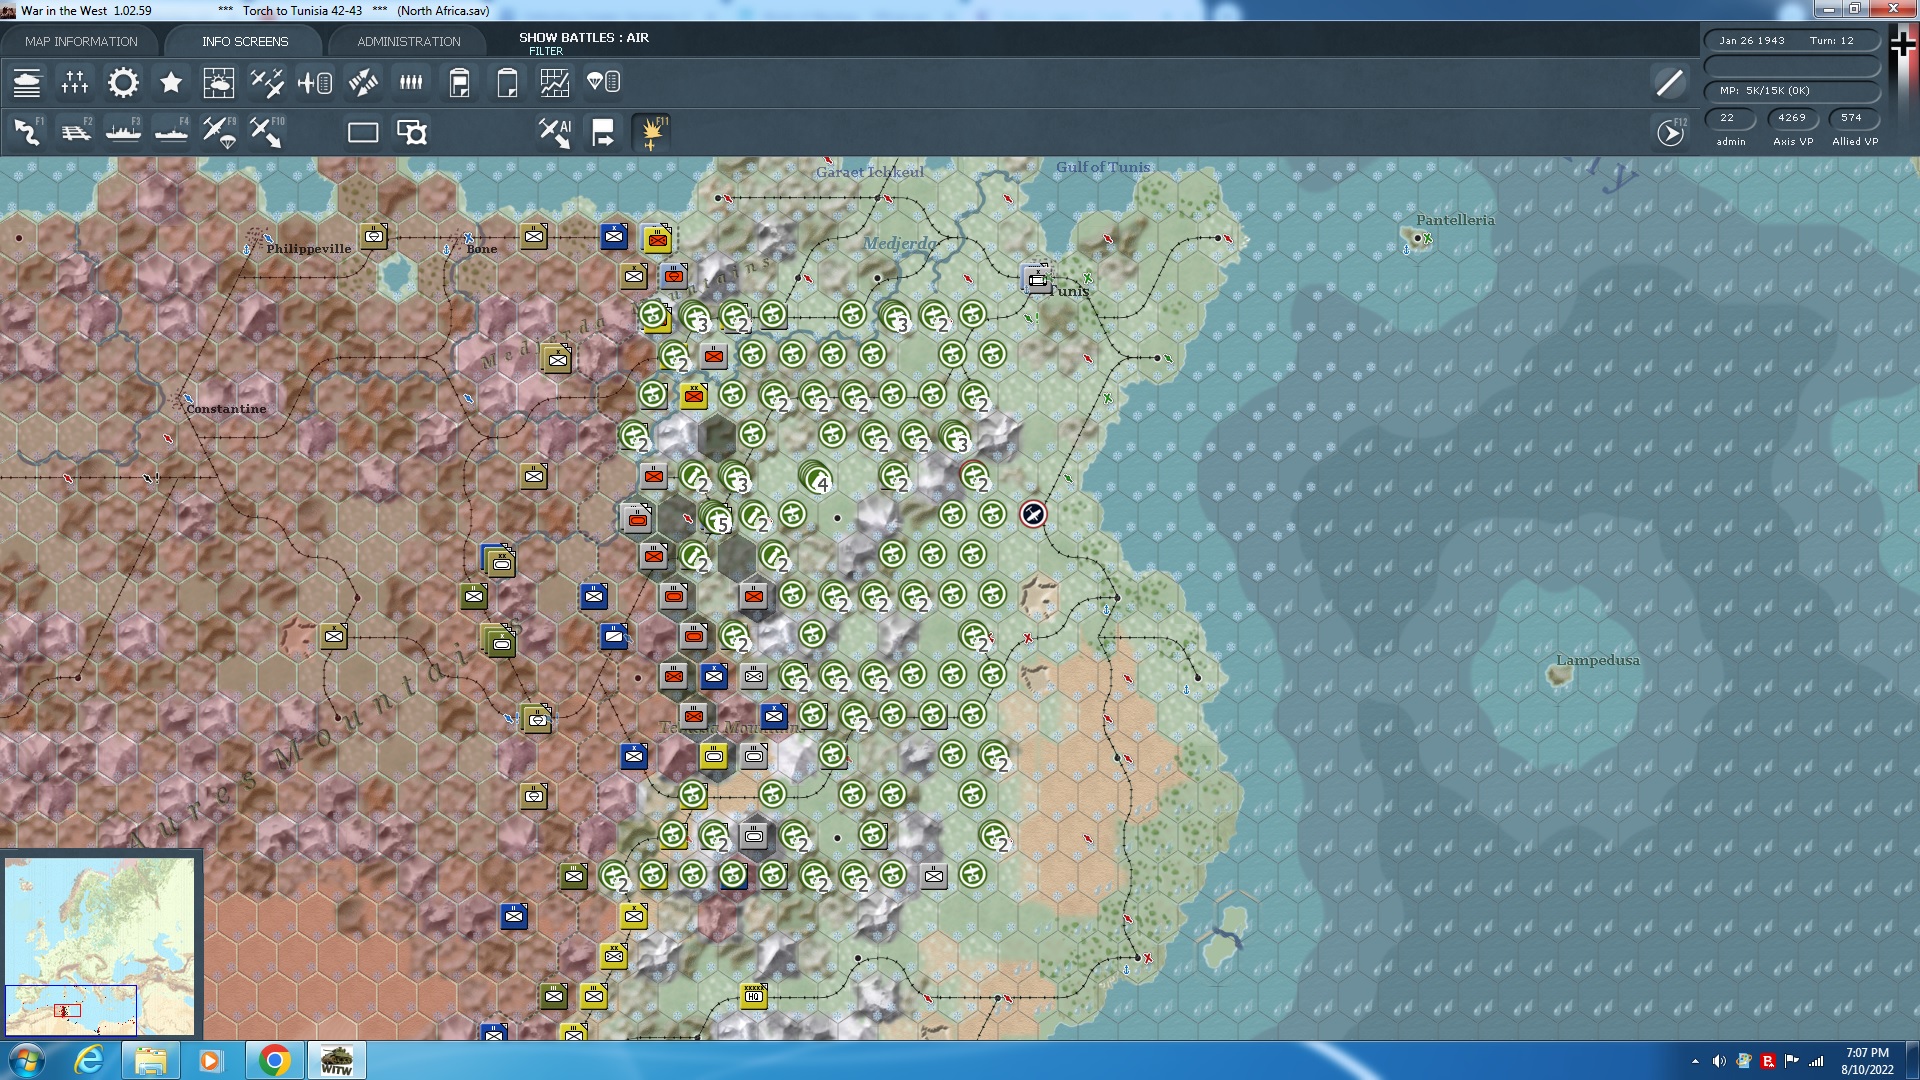Click the system tray volume icon
The width and height of the screenshot is (1920, 1080).
[1719, 1061]
